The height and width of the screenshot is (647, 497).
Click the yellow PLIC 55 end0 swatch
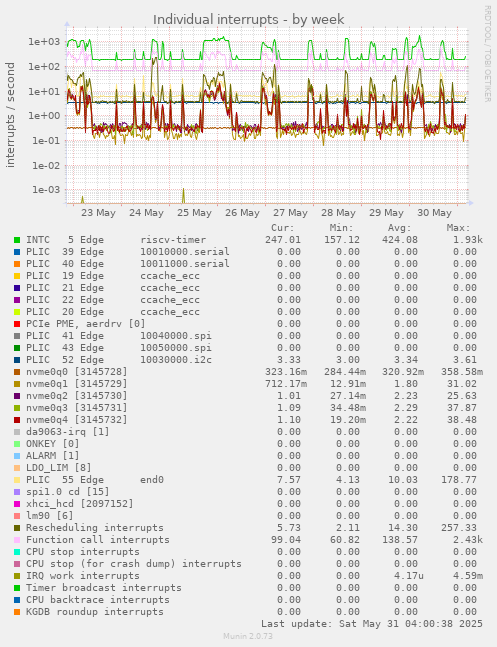click(x=17, y=480)
